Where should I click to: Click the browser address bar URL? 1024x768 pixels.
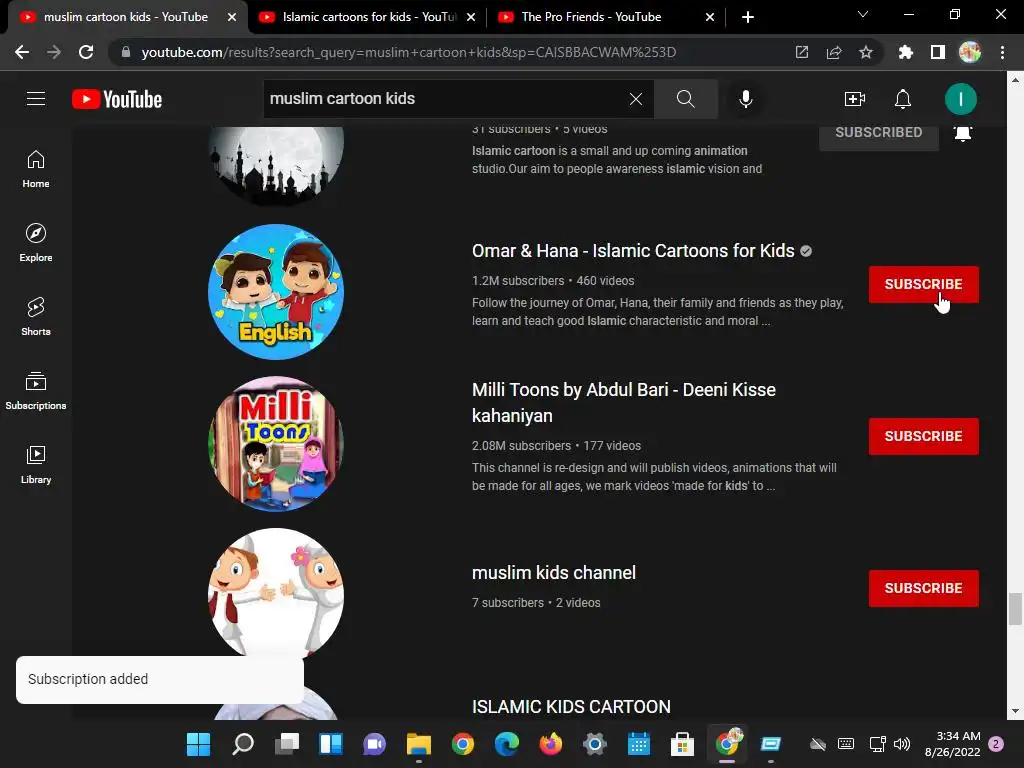[408, 52]
